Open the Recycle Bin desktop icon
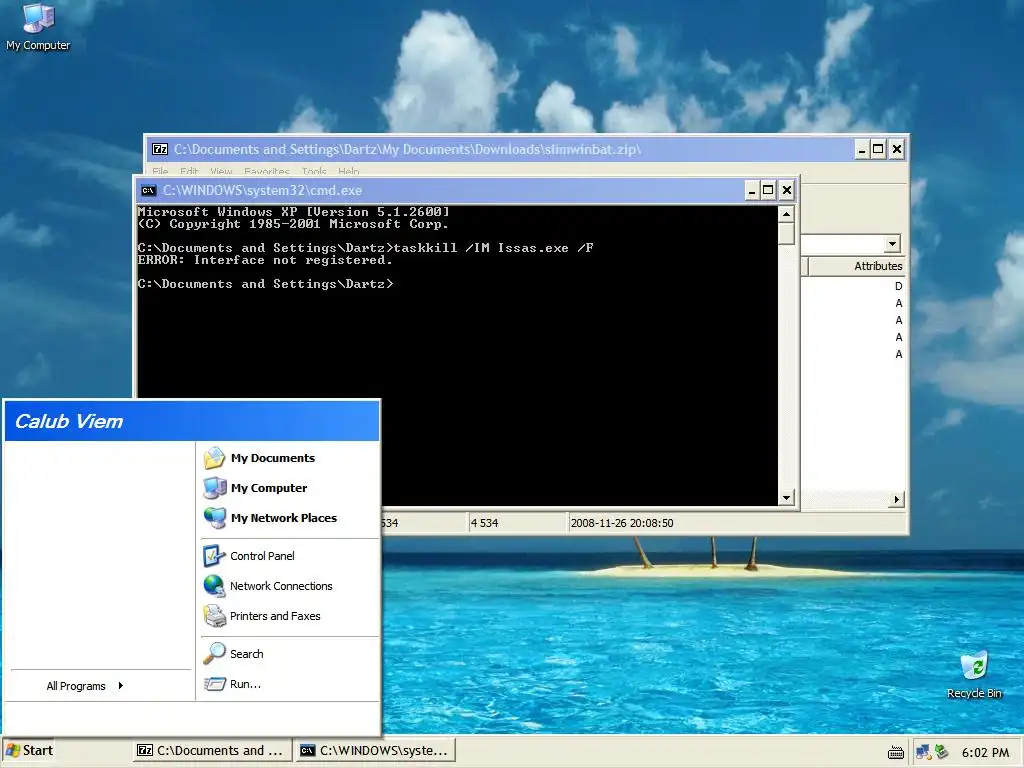This screenshot has width=1024, height=768. (x=974, y=675)
